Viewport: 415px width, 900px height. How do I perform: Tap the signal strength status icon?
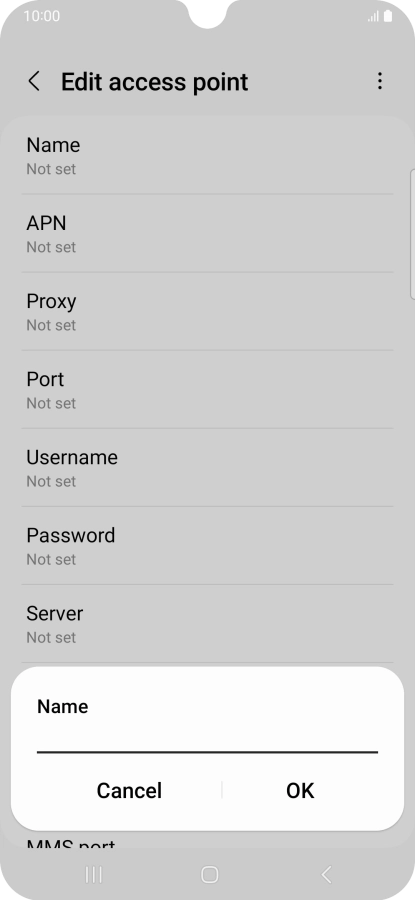pos(373,16)
